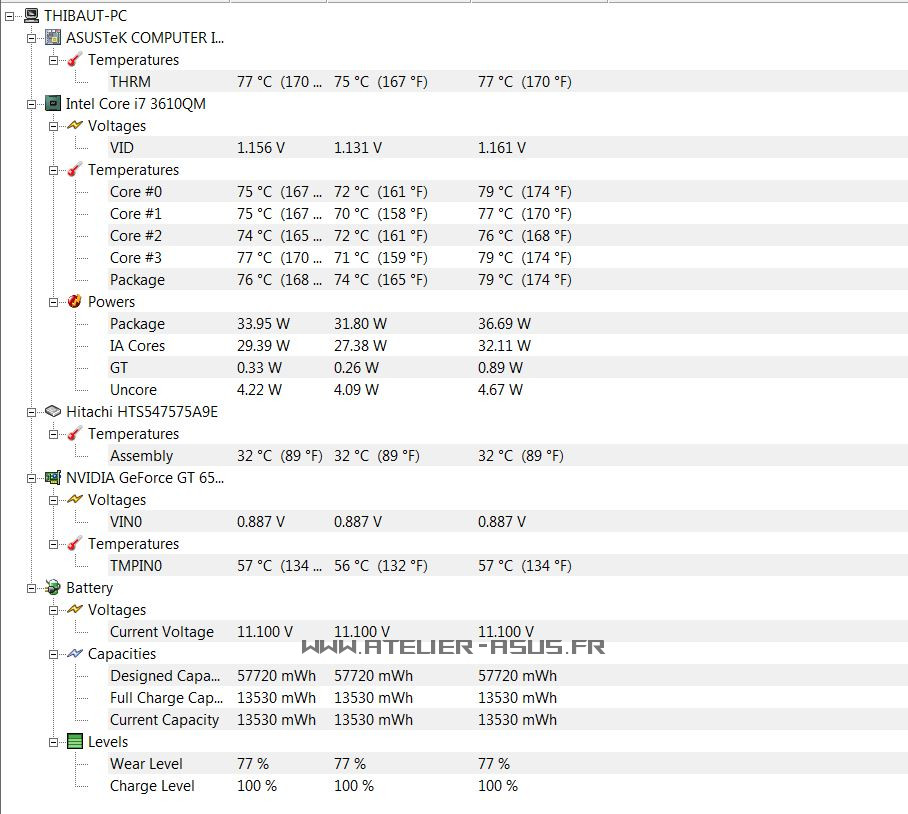Click the ASUSTeK motherboard icon
Image resolution: width=908 pixels, height=814 pixels.
[x=53, y=38]
